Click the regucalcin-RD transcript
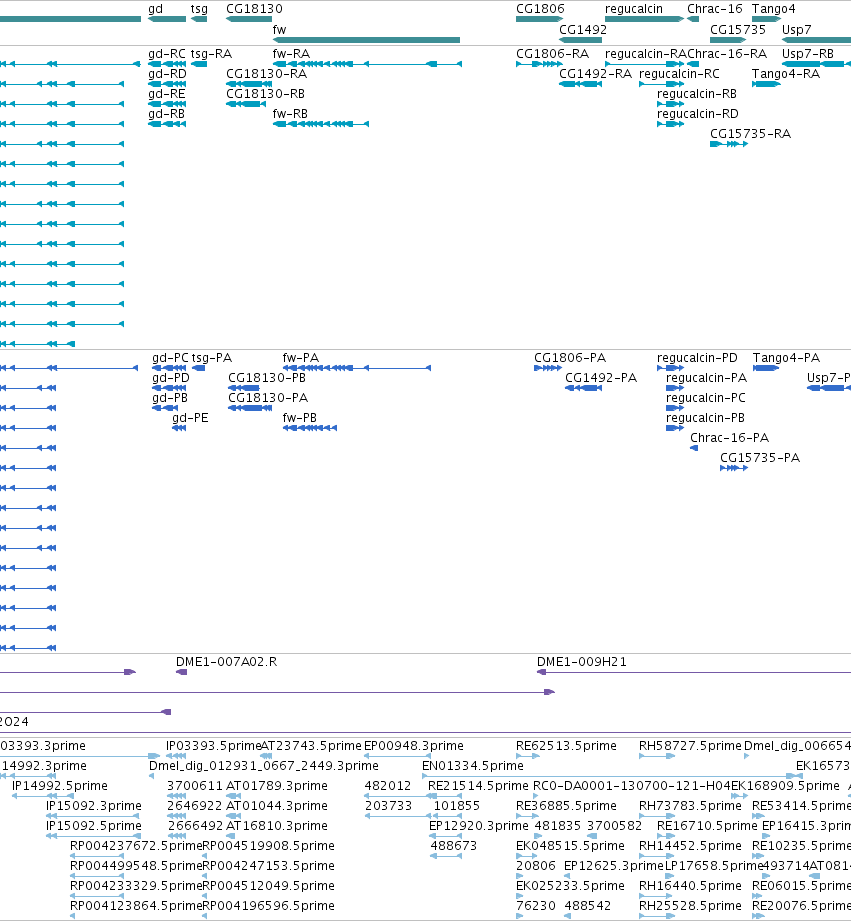This screenshot has height=921, width=851. coord(671,124)
